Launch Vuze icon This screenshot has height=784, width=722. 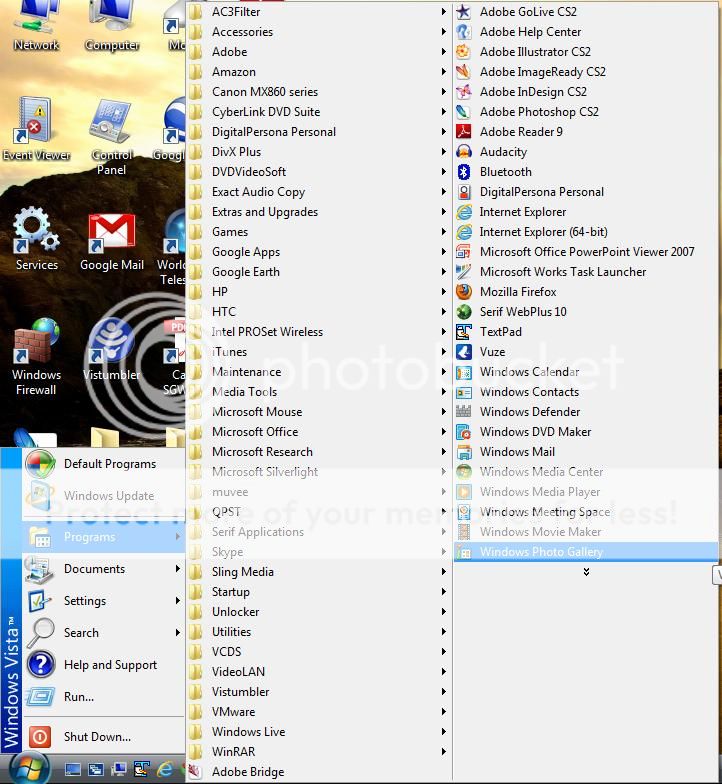464,352
